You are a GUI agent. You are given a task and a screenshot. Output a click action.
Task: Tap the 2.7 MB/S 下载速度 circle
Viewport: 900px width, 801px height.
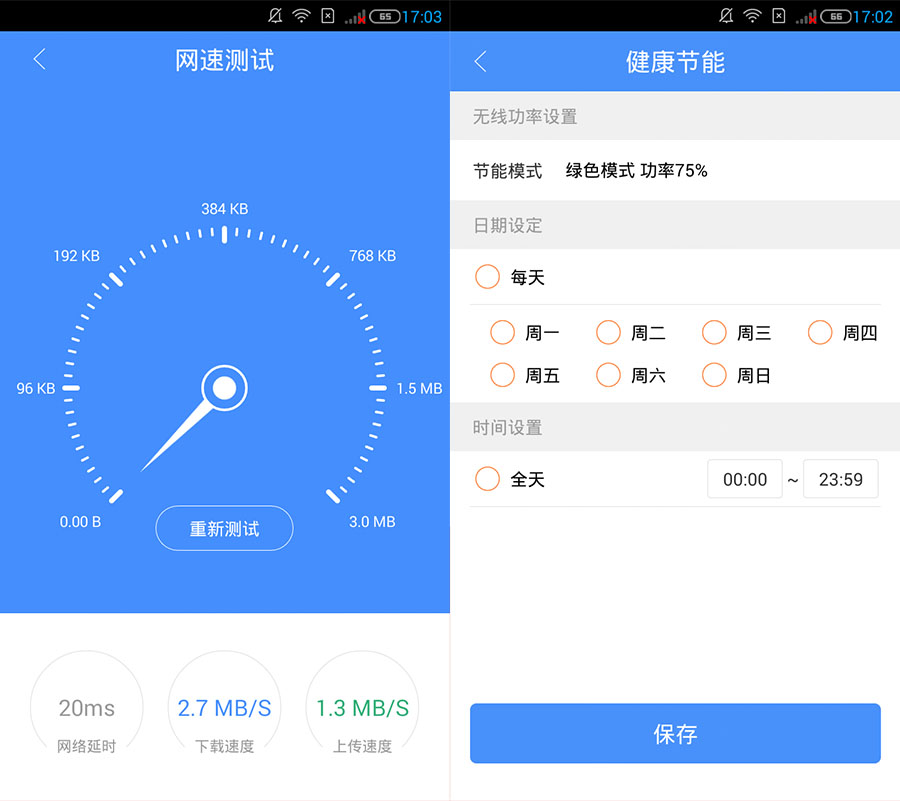point(224,708)
